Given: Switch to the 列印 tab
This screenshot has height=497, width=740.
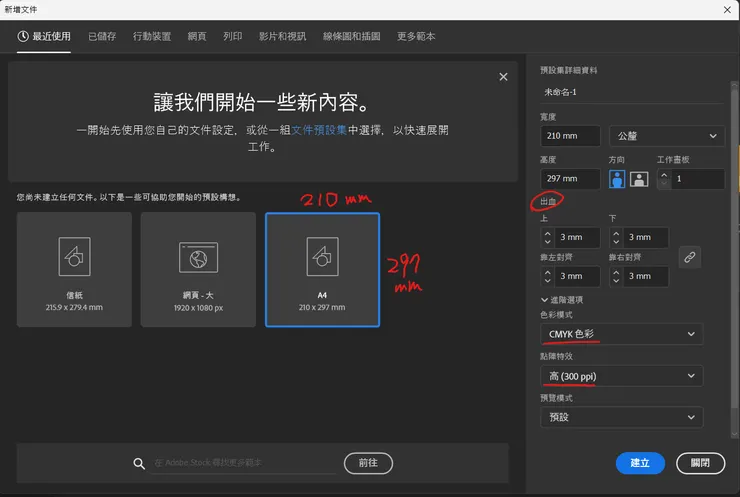Looking at the screenshot, I should (x=232, y=36).
